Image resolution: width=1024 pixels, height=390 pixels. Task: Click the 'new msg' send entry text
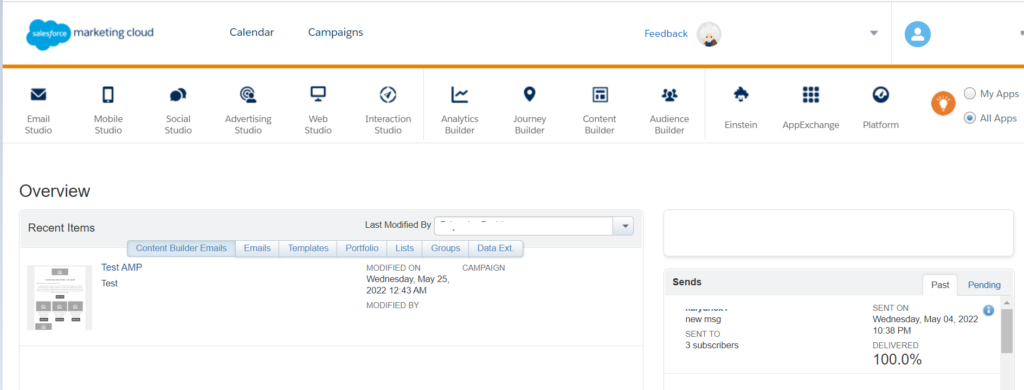point(703,319)
